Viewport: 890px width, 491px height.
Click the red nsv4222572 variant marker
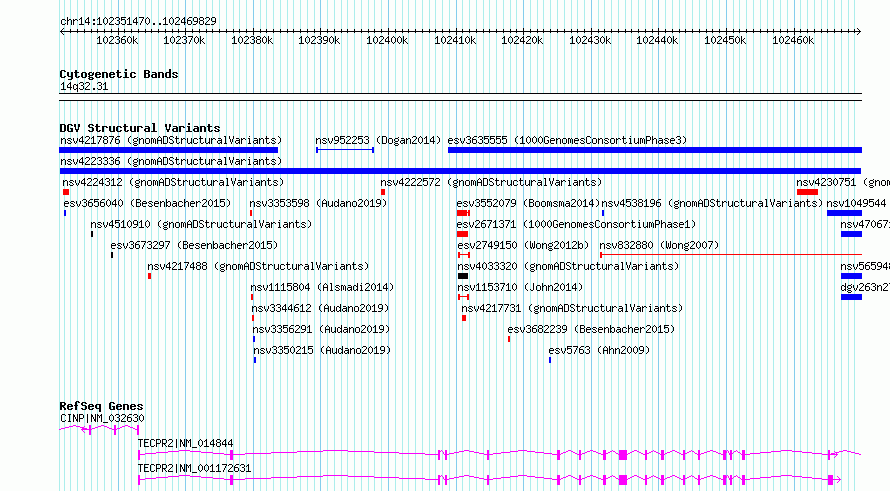383,192
